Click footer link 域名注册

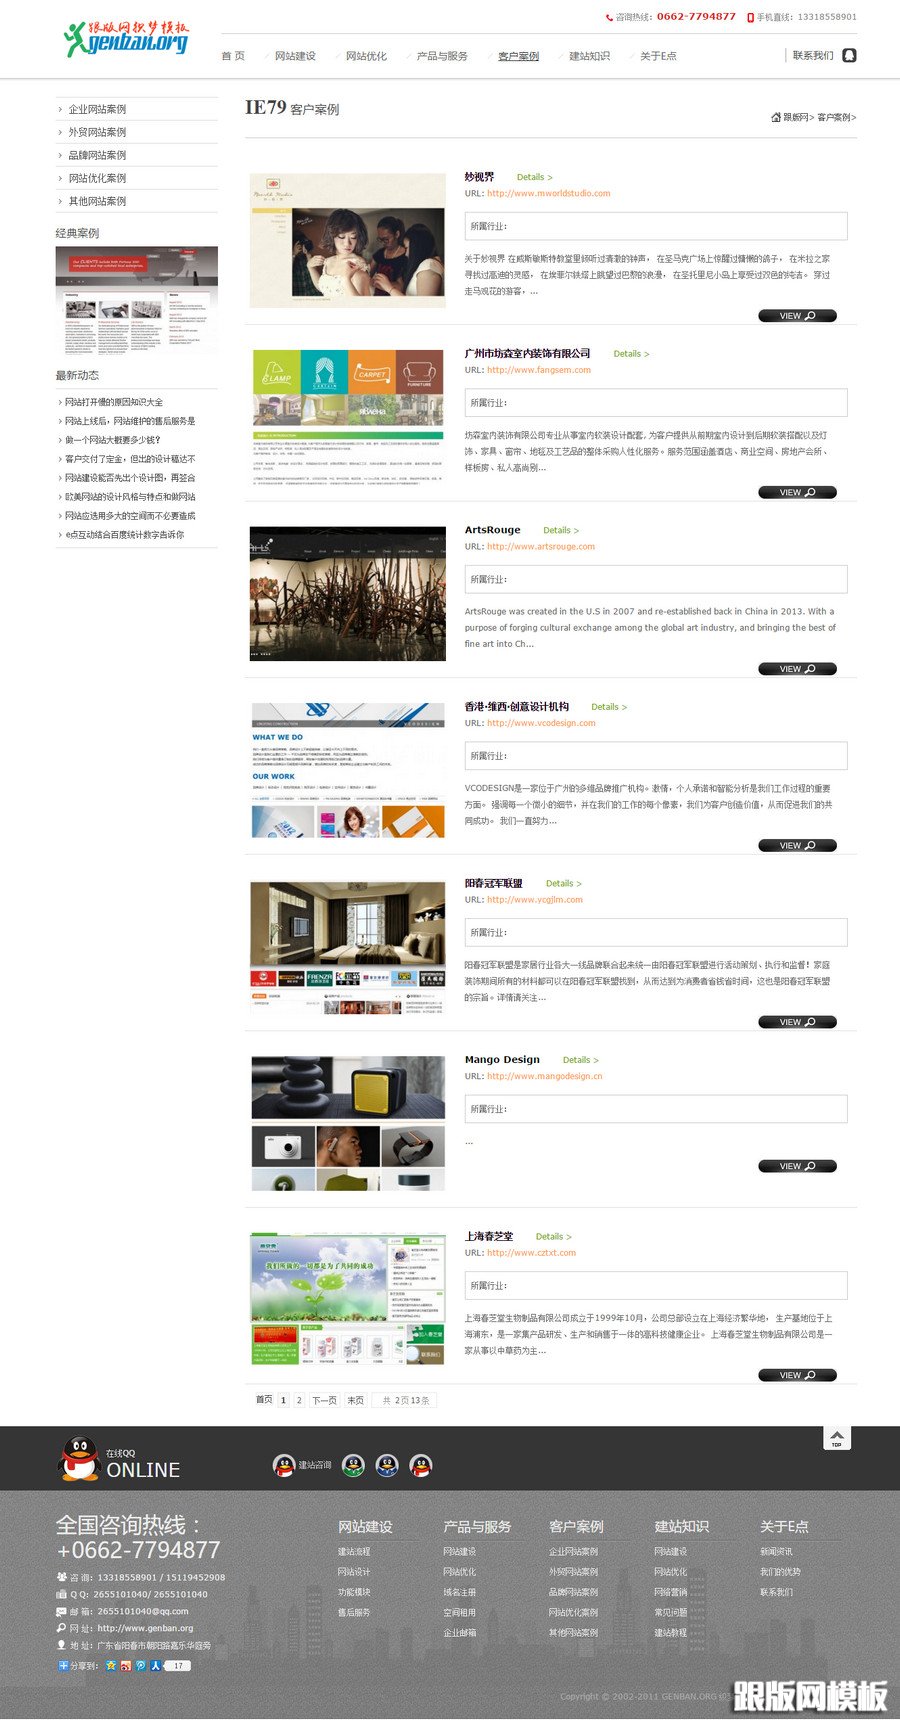coord(460,1592)
